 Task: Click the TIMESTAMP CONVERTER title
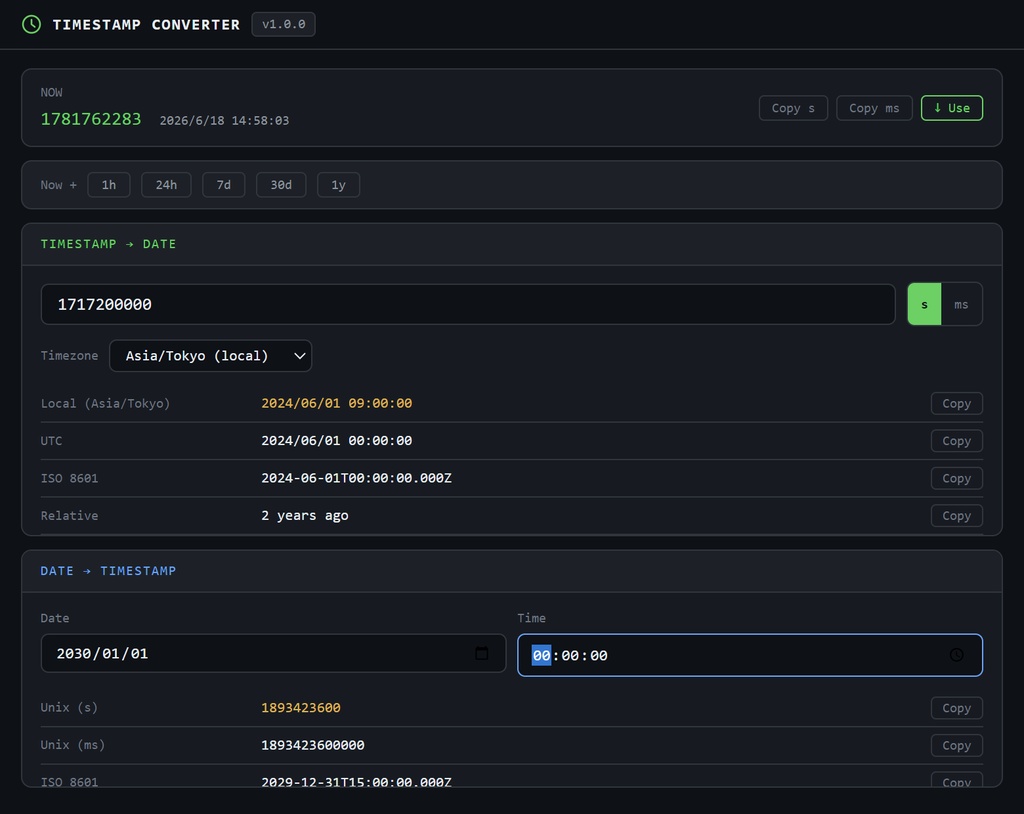[x=146, y=24]
